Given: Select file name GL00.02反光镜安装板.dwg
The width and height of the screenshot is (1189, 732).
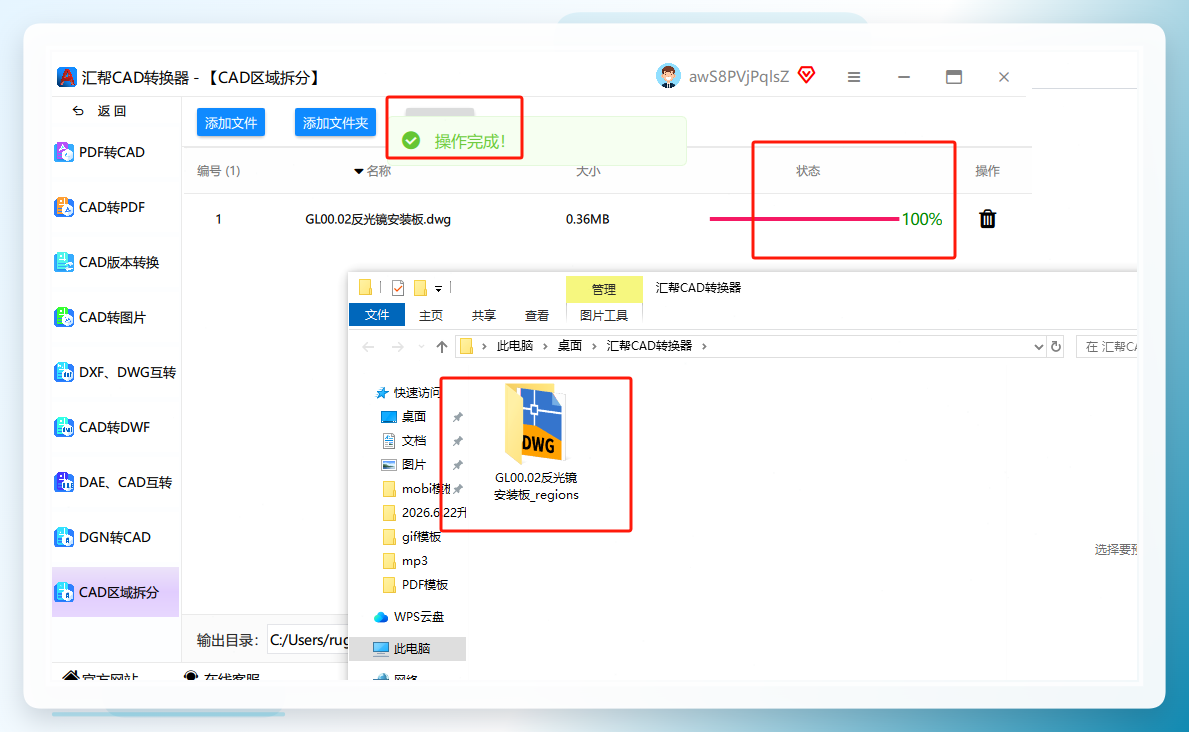Looking at the screenshot, I should click(x=378, y=219).
